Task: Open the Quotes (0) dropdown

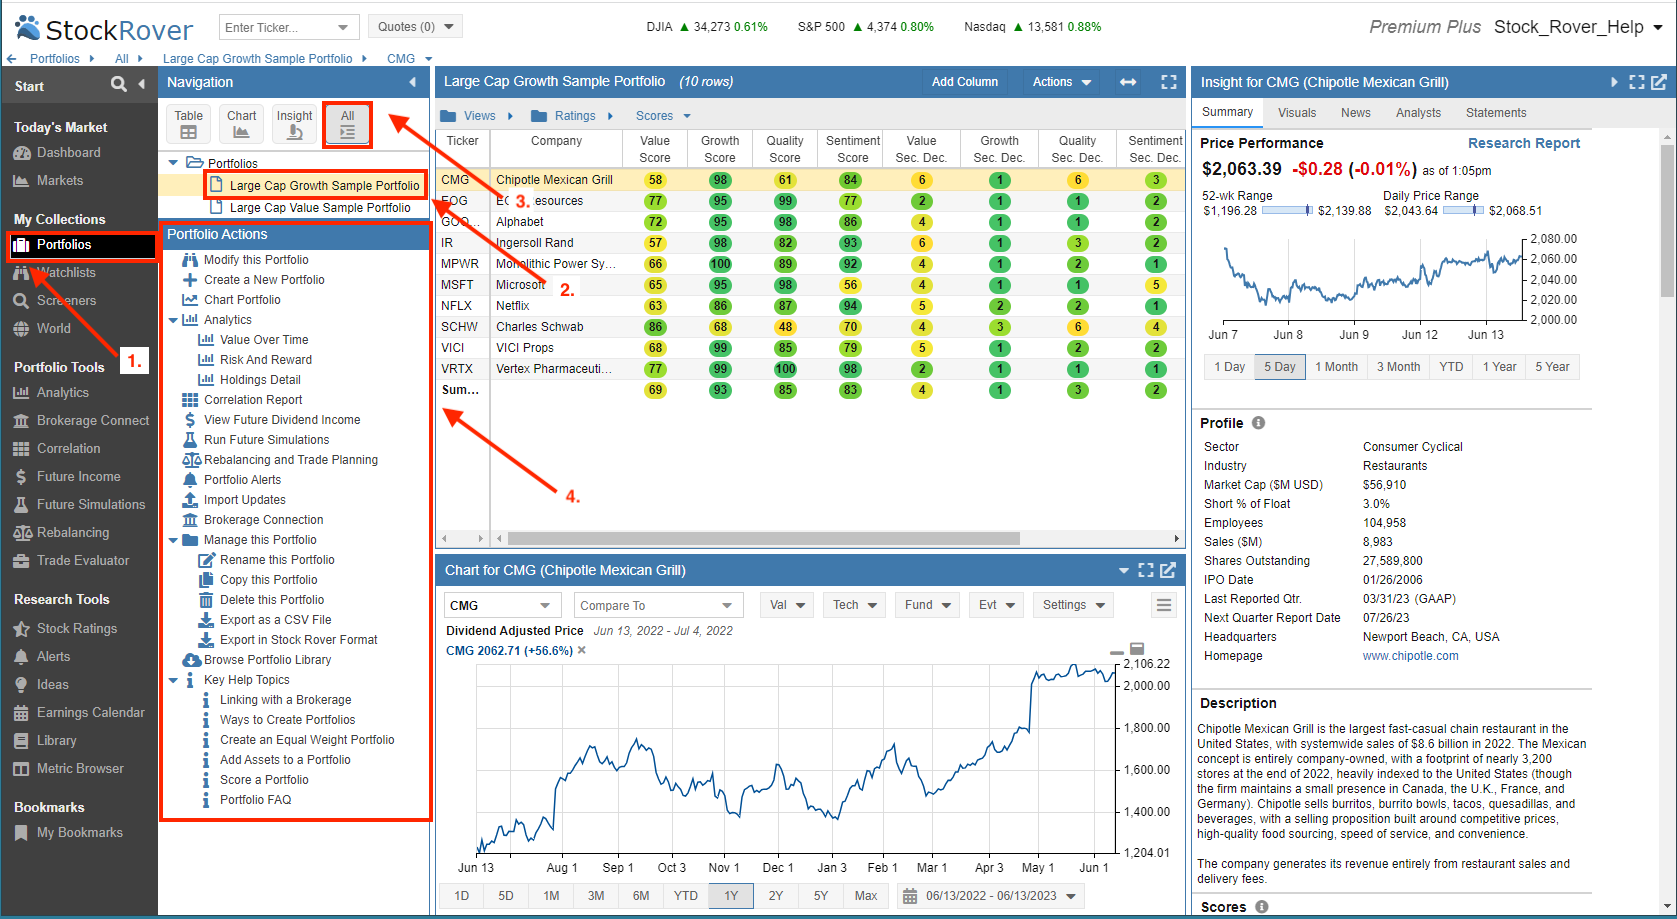Action: pos(414,27)
